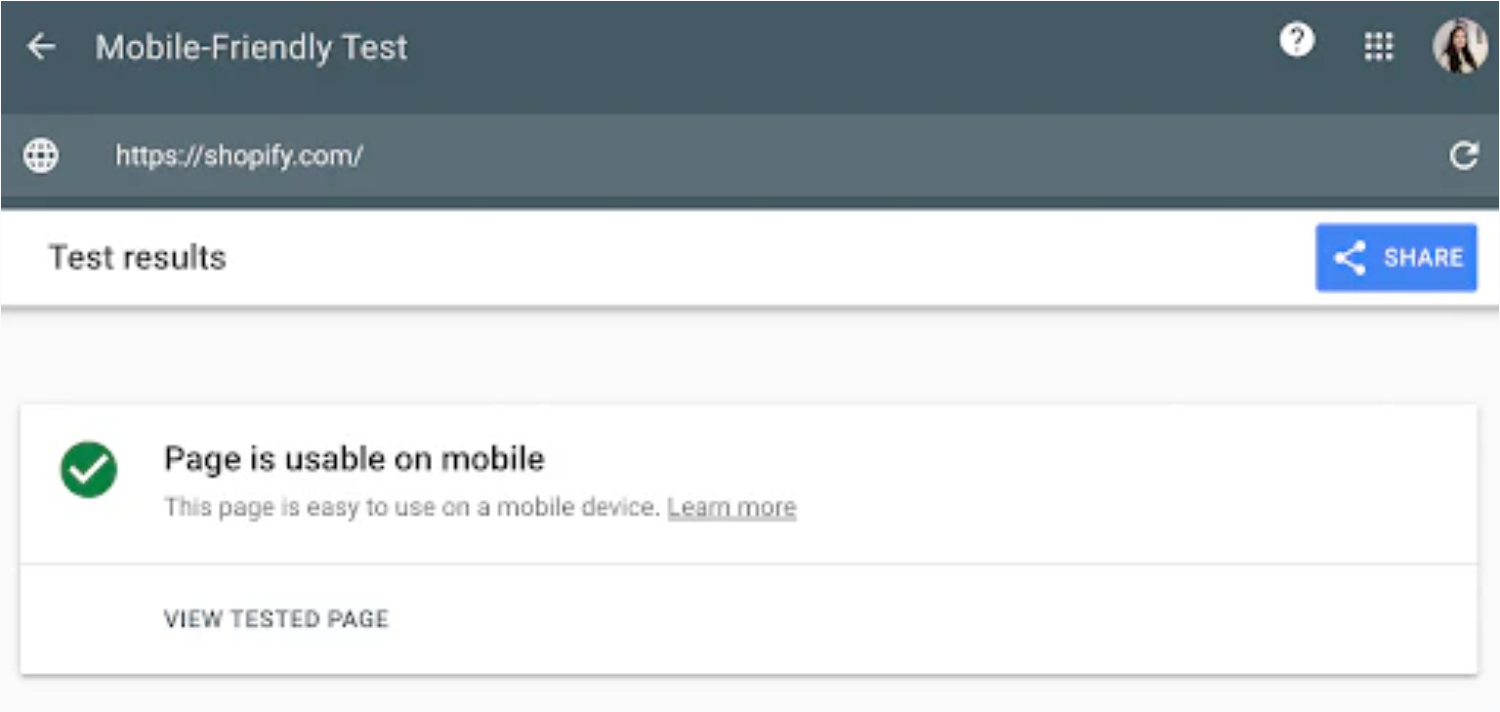Screen dimensions: 1500x712
Task: Open the account picture thumbnail menu
Action: point(1460,45)
